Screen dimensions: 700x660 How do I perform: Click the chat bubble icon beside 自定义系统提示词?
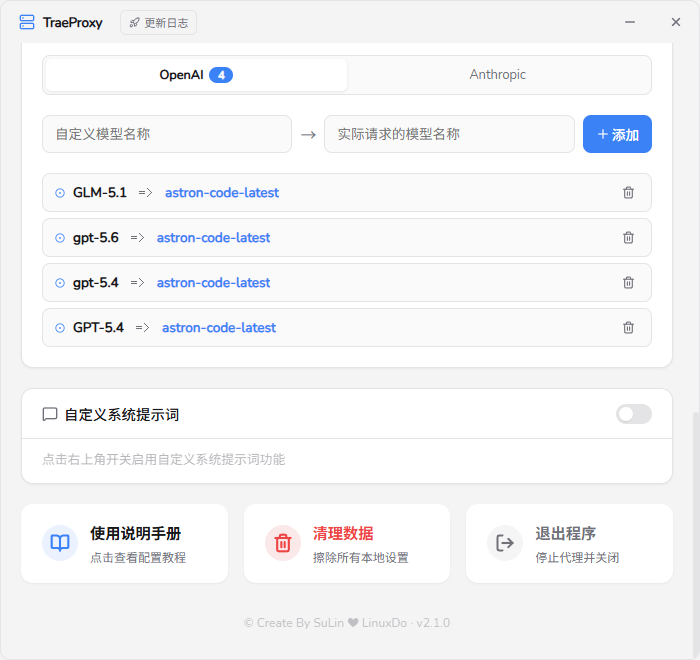[x=50, y=414]
